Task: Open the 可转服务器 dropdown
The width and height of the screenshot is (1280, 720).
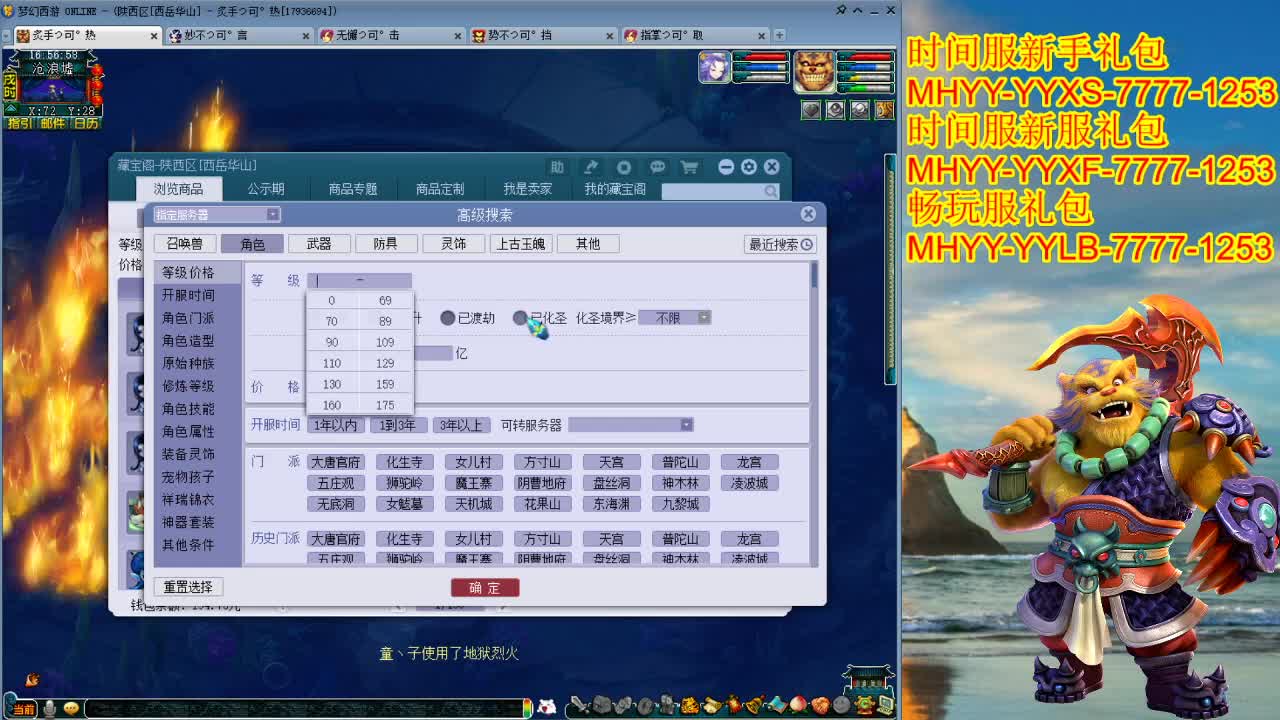Action: coord(631,425)
